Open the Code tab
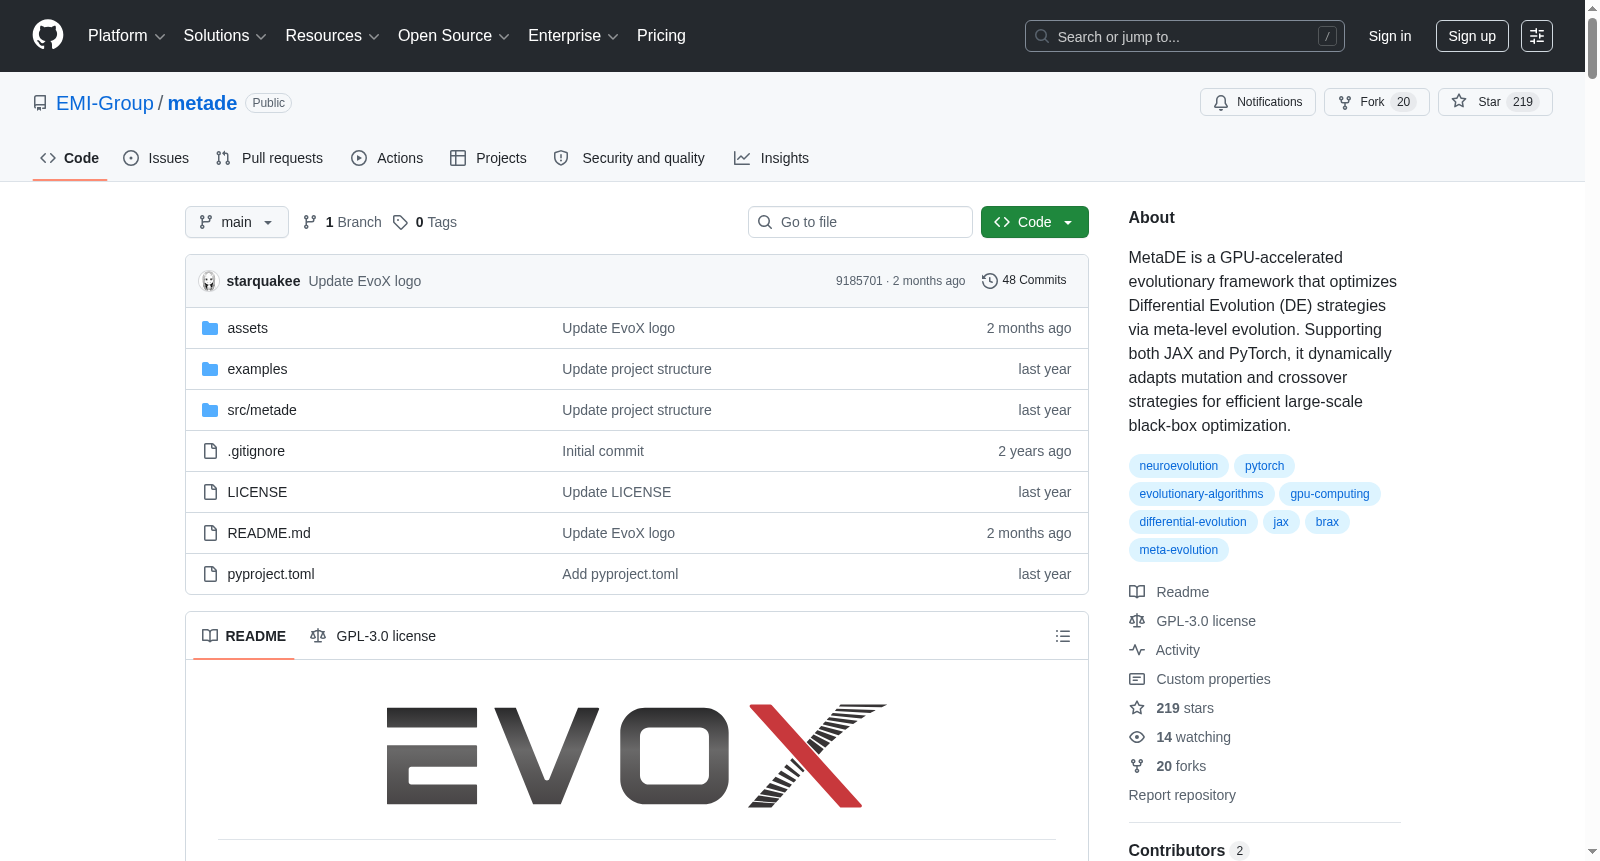 [x=69, y=158]
